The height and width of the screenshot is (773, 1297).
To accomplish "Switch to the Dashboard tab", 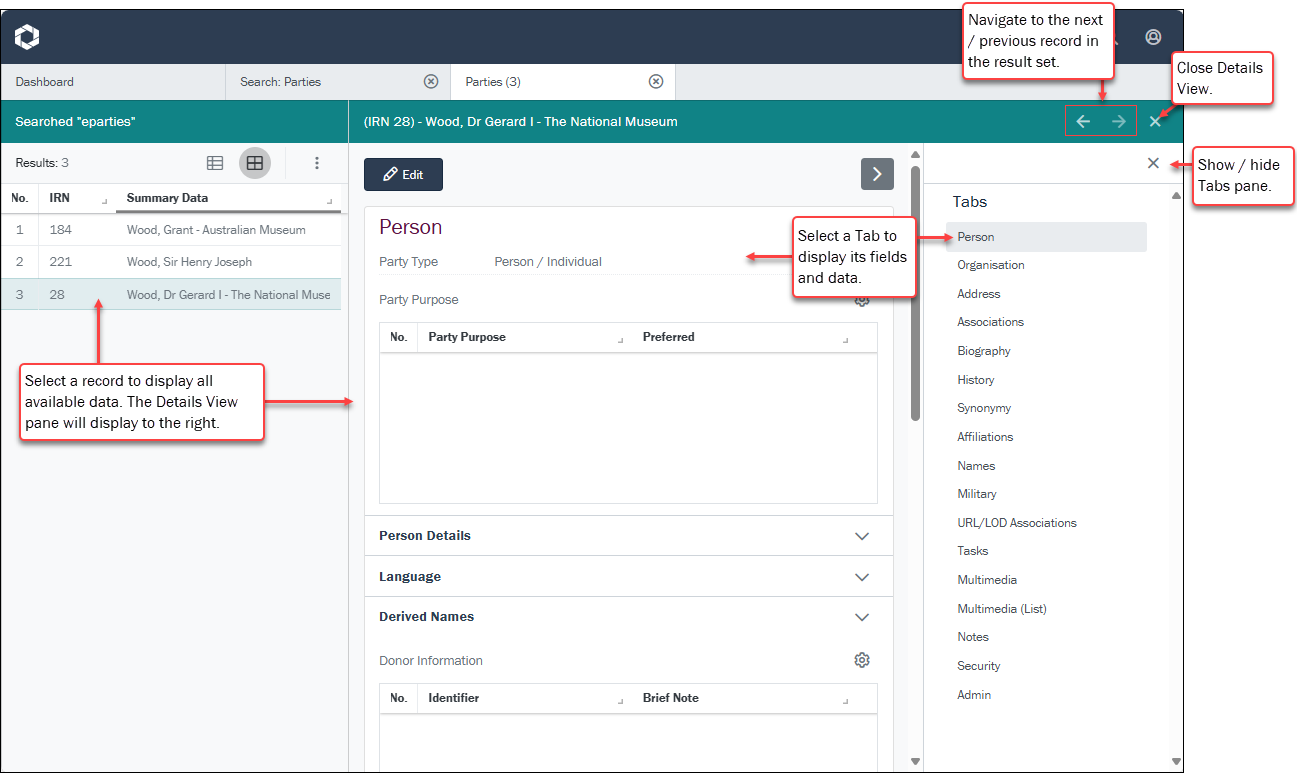I will [45, 82].
